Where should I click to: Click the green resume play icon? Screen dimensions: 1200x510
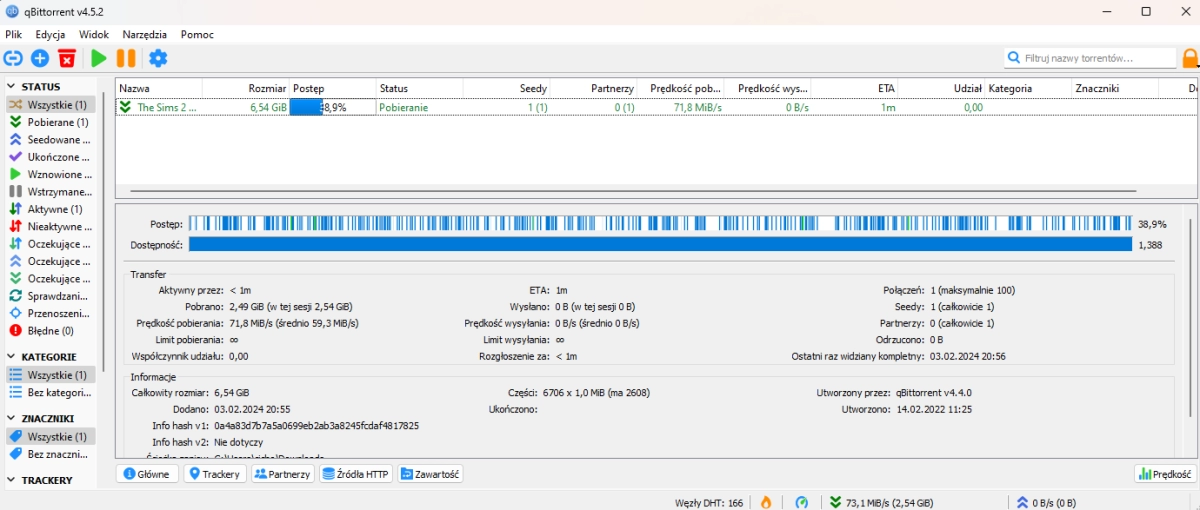[x=99, y=58]
